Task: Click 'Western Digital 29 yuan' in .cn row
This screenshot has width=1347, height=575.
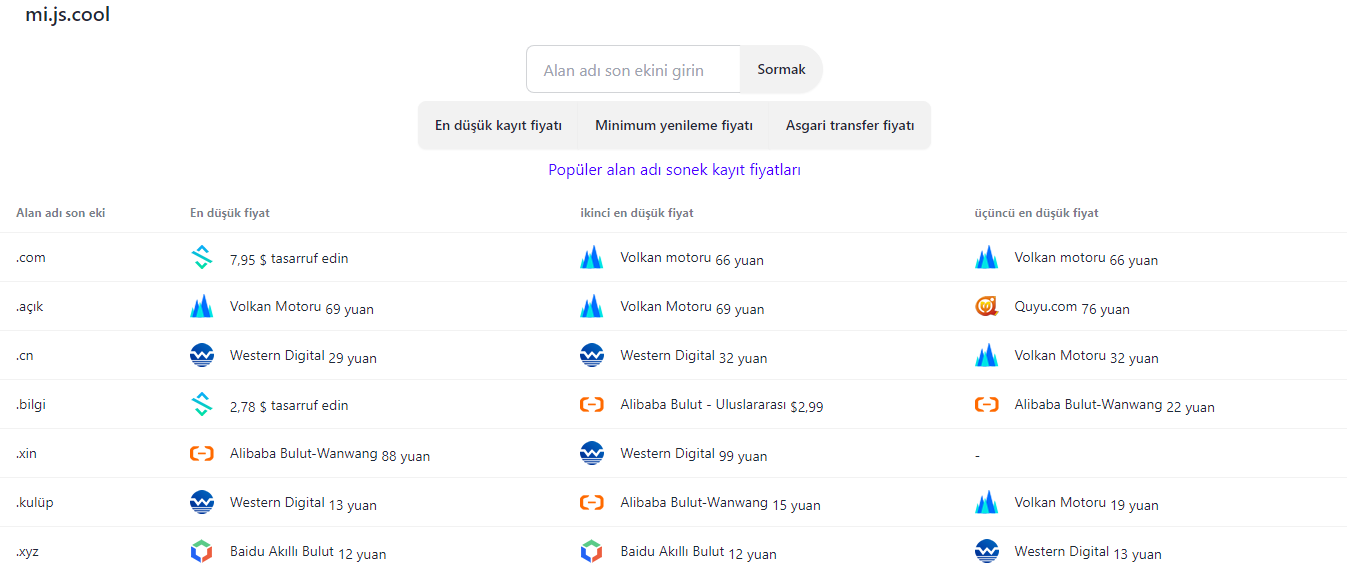Action: (303, 357)
